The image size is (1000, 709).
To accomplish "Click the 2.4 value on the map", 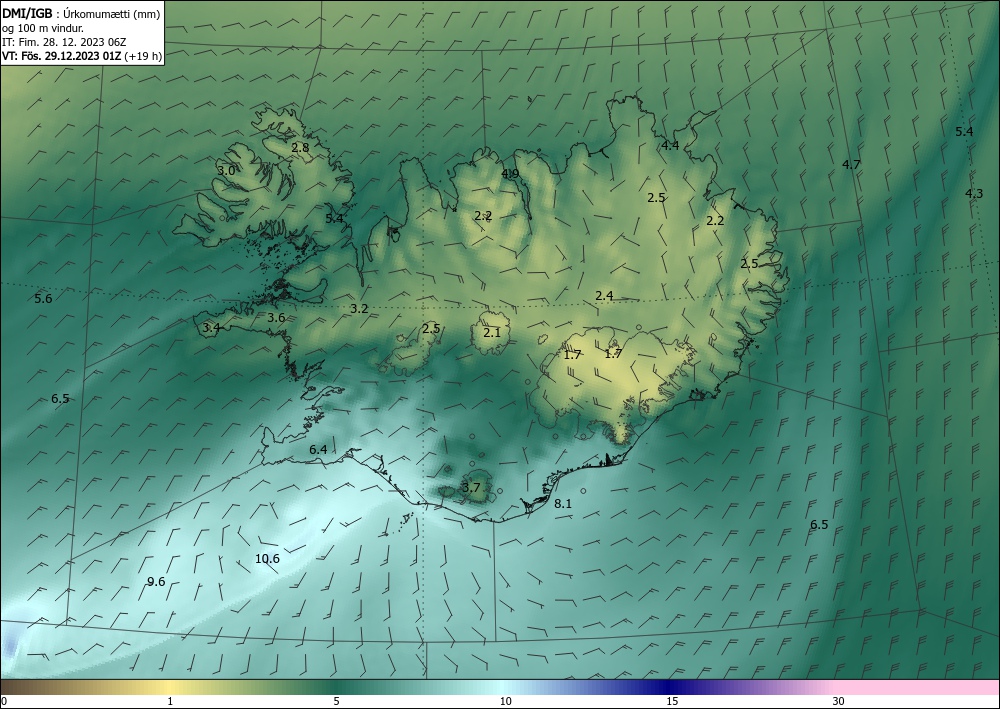I will coord(604,296).
